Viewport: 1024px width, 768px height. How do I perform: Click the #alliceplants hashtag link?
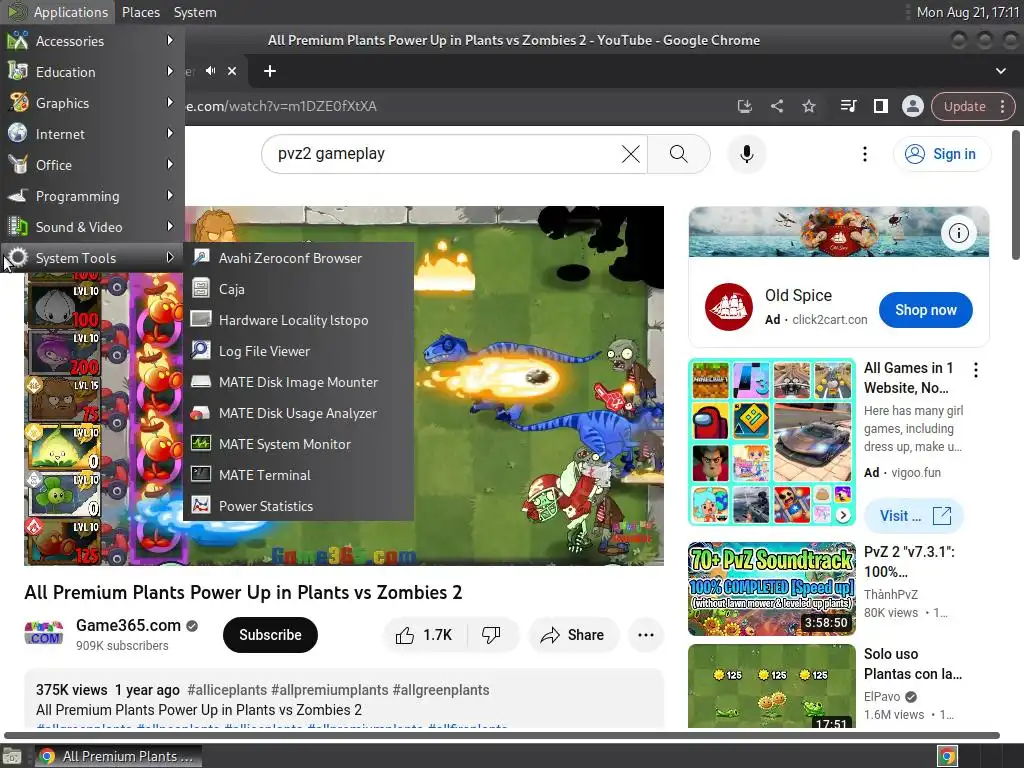click(x=227, y=690)
